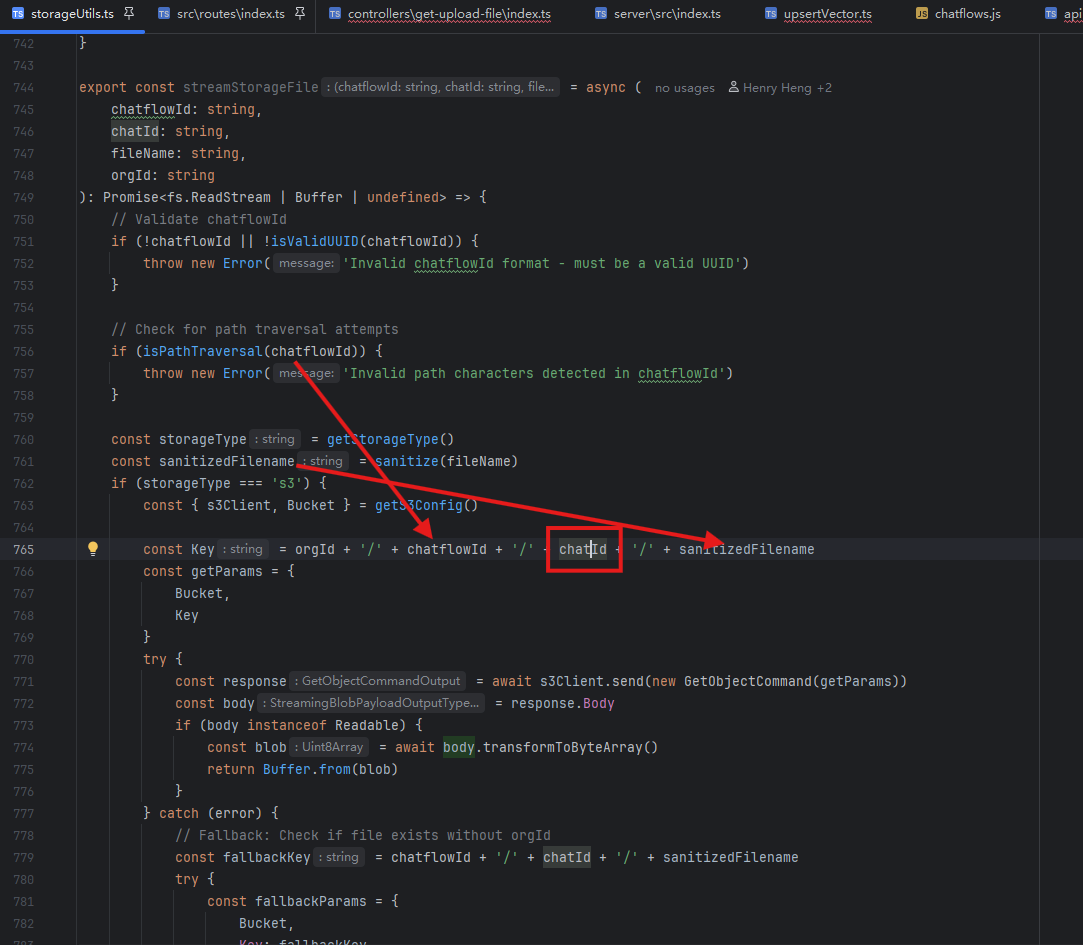The width and height of the screenshot is (1083, 945).
Task: Click the author icon beside Henry Heng
Action: point(733,88)
